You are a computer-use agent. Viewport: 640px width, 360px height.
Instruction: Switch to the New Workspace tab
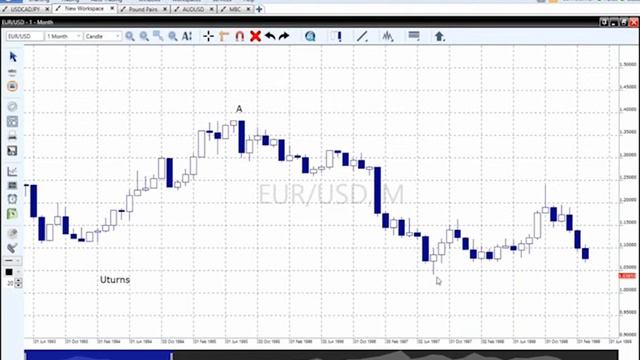[x=84, y=9]
